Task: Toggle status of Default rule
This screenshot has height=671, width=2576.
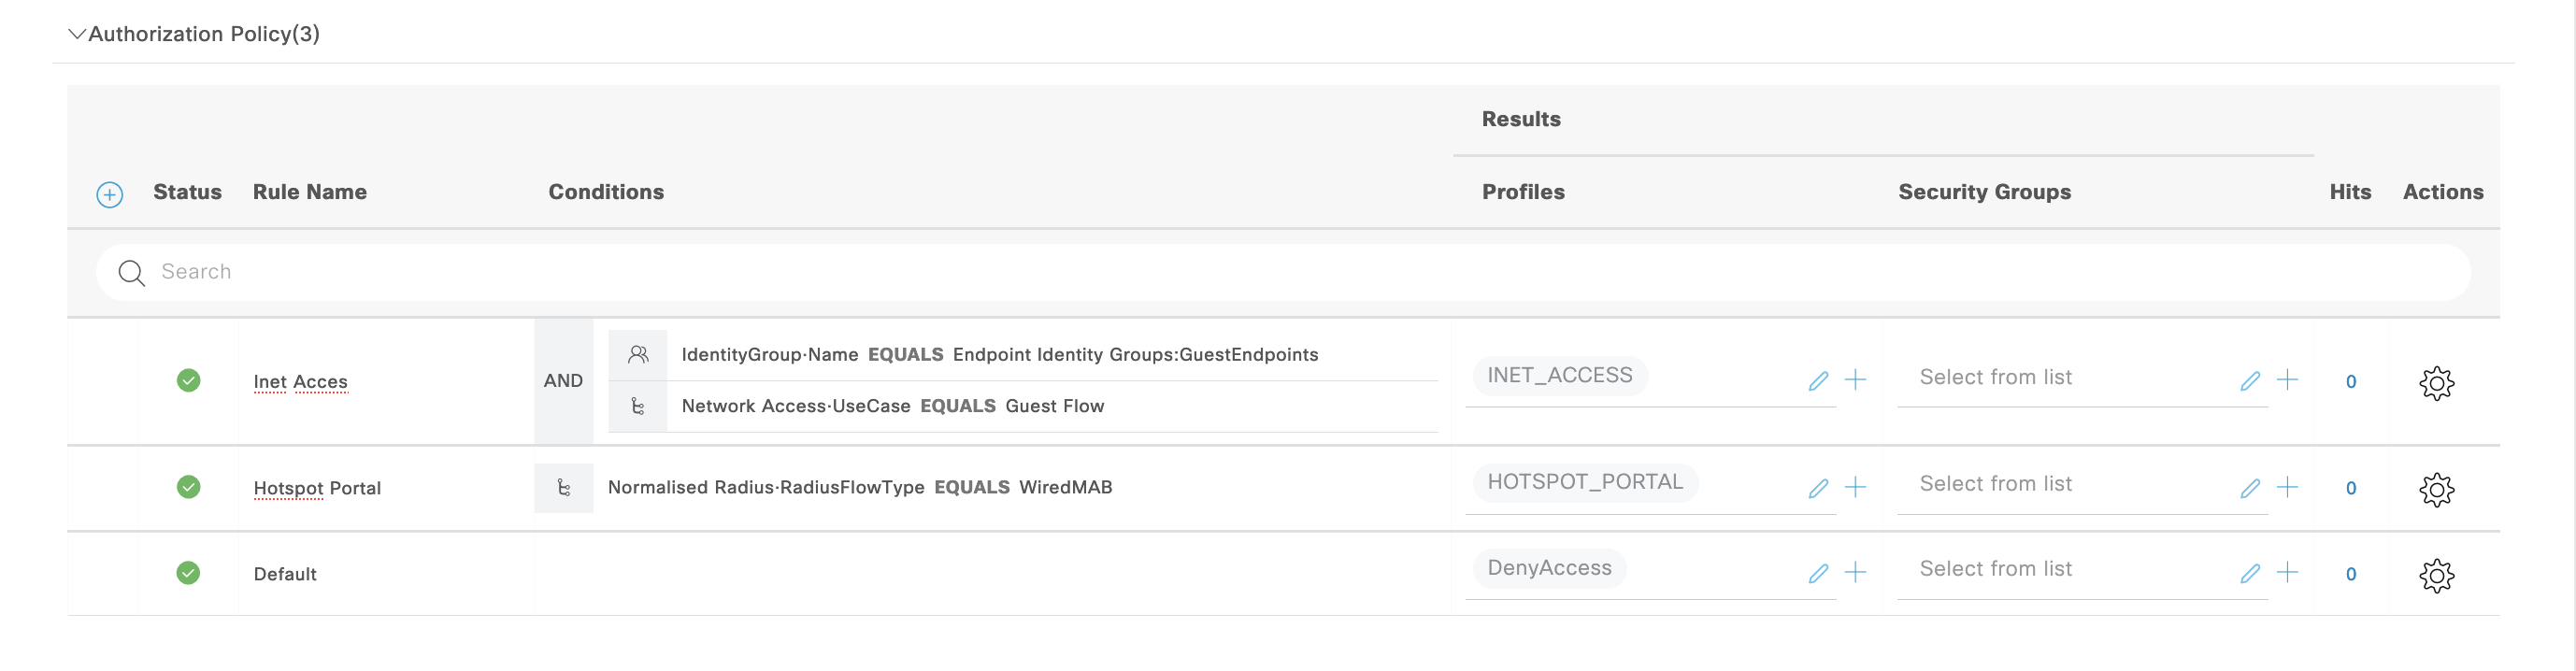Action: 188,573
